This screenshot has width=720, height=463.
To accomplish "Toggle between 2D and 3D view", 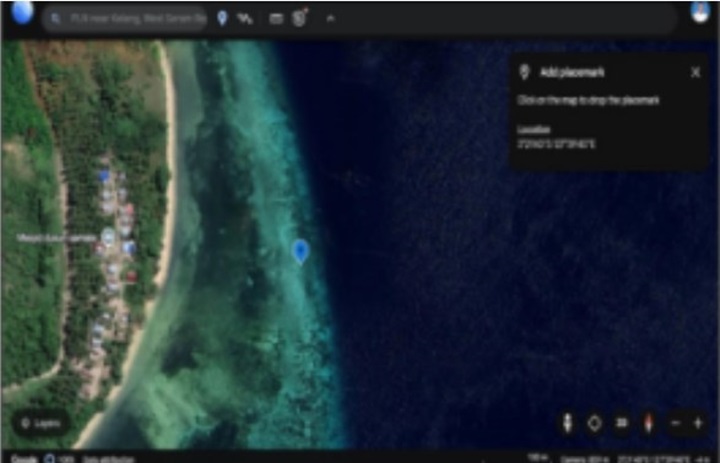I will (x=621, y=423).
